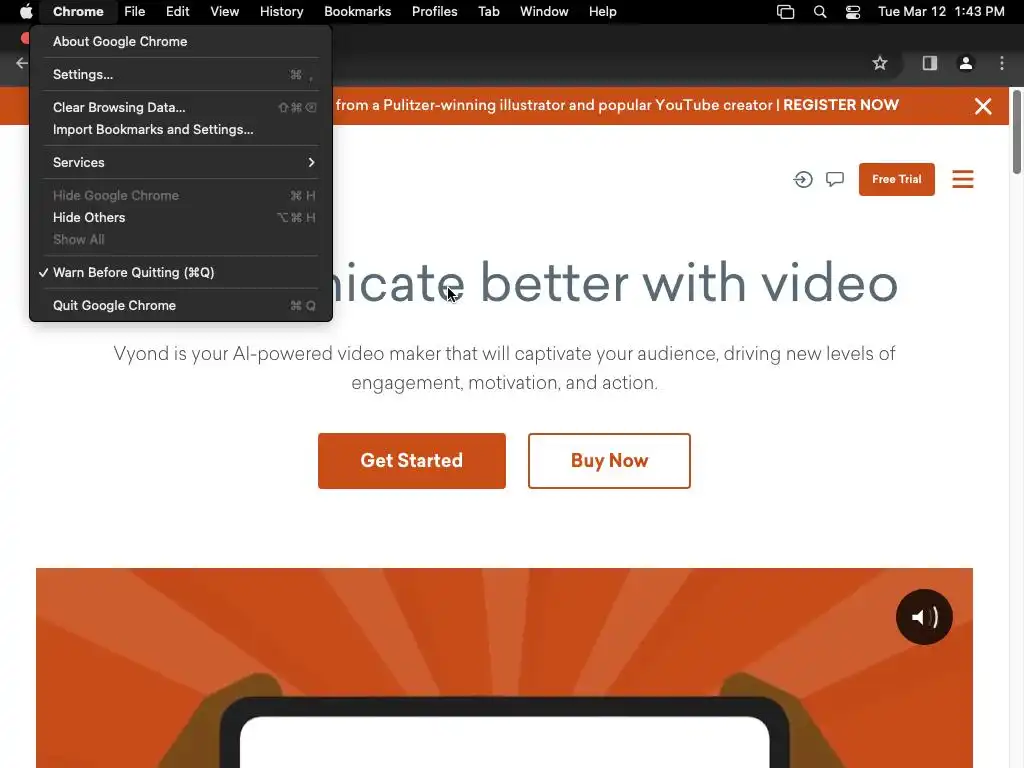This screenshot has width=1024, height=768.
Task: Open the View menu
Action: 225,12
